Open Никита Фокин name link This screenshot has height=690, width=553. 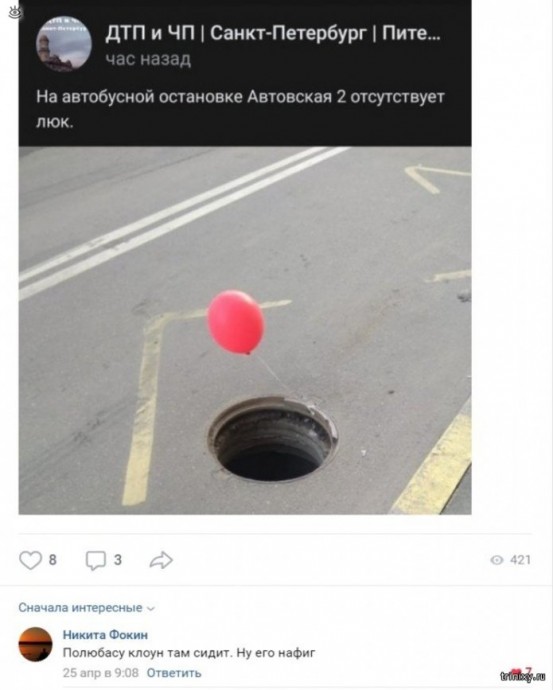click(x=105, y=635)
